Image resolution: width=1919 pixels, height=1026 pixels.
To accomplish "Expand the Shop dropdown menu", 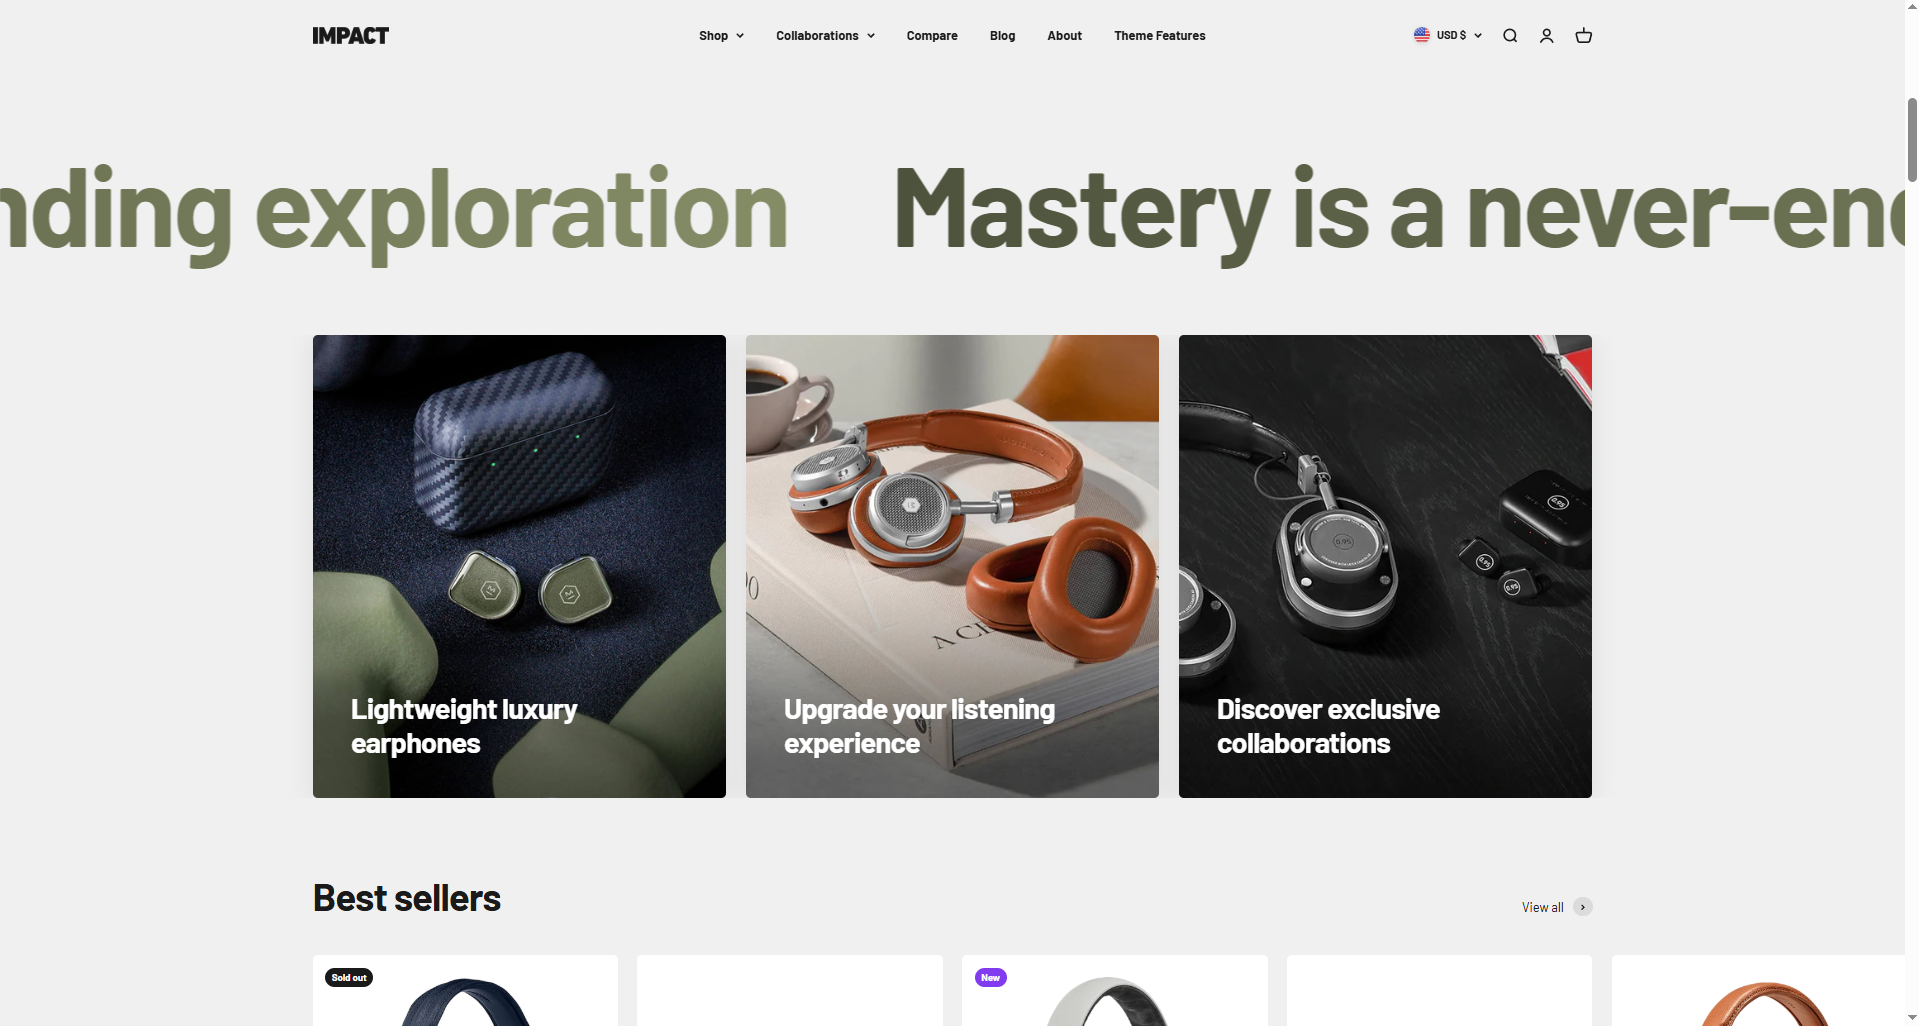I will pyautogui.click(x=721, y=36).
